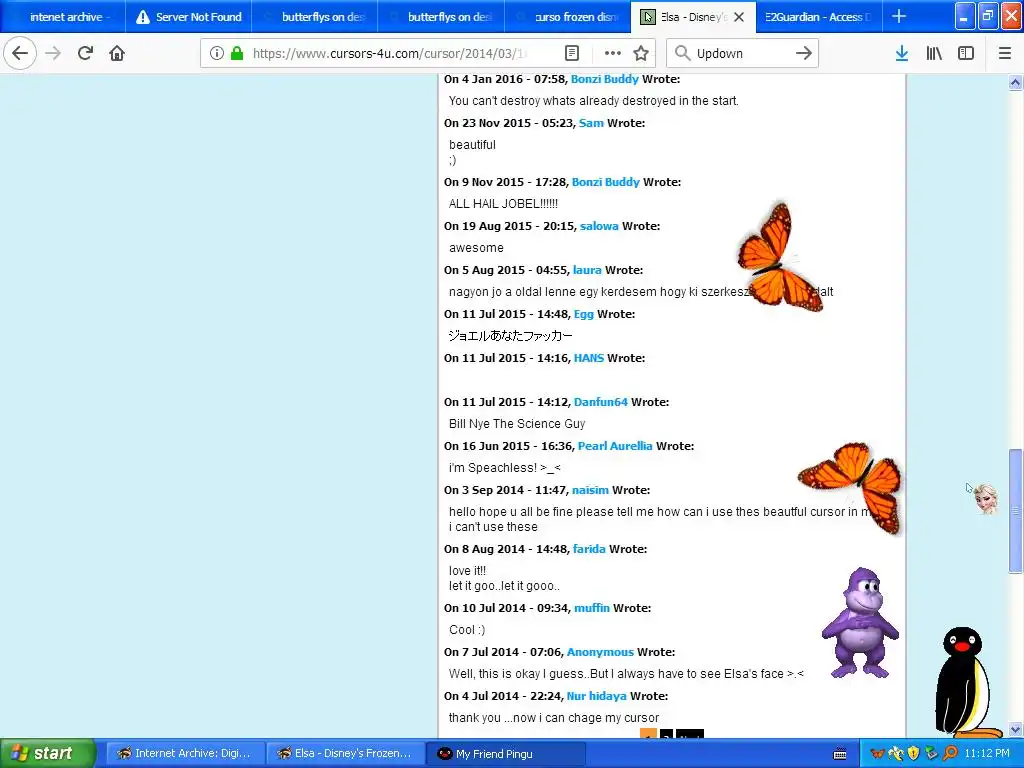Open Danfun64's username link
This screenshot has width=1024, height=768.
tap(601, 402)
